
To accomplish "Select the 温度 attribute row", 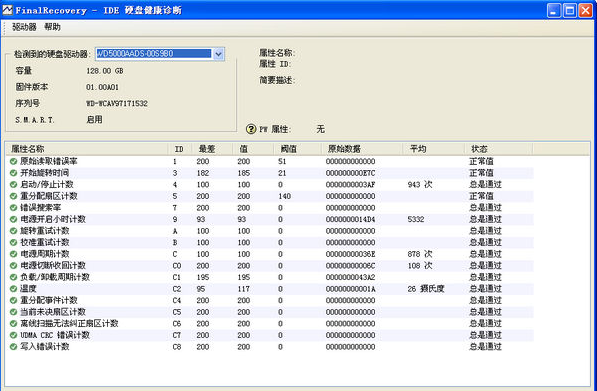I will pyautogui.click(x=270, y=289).
